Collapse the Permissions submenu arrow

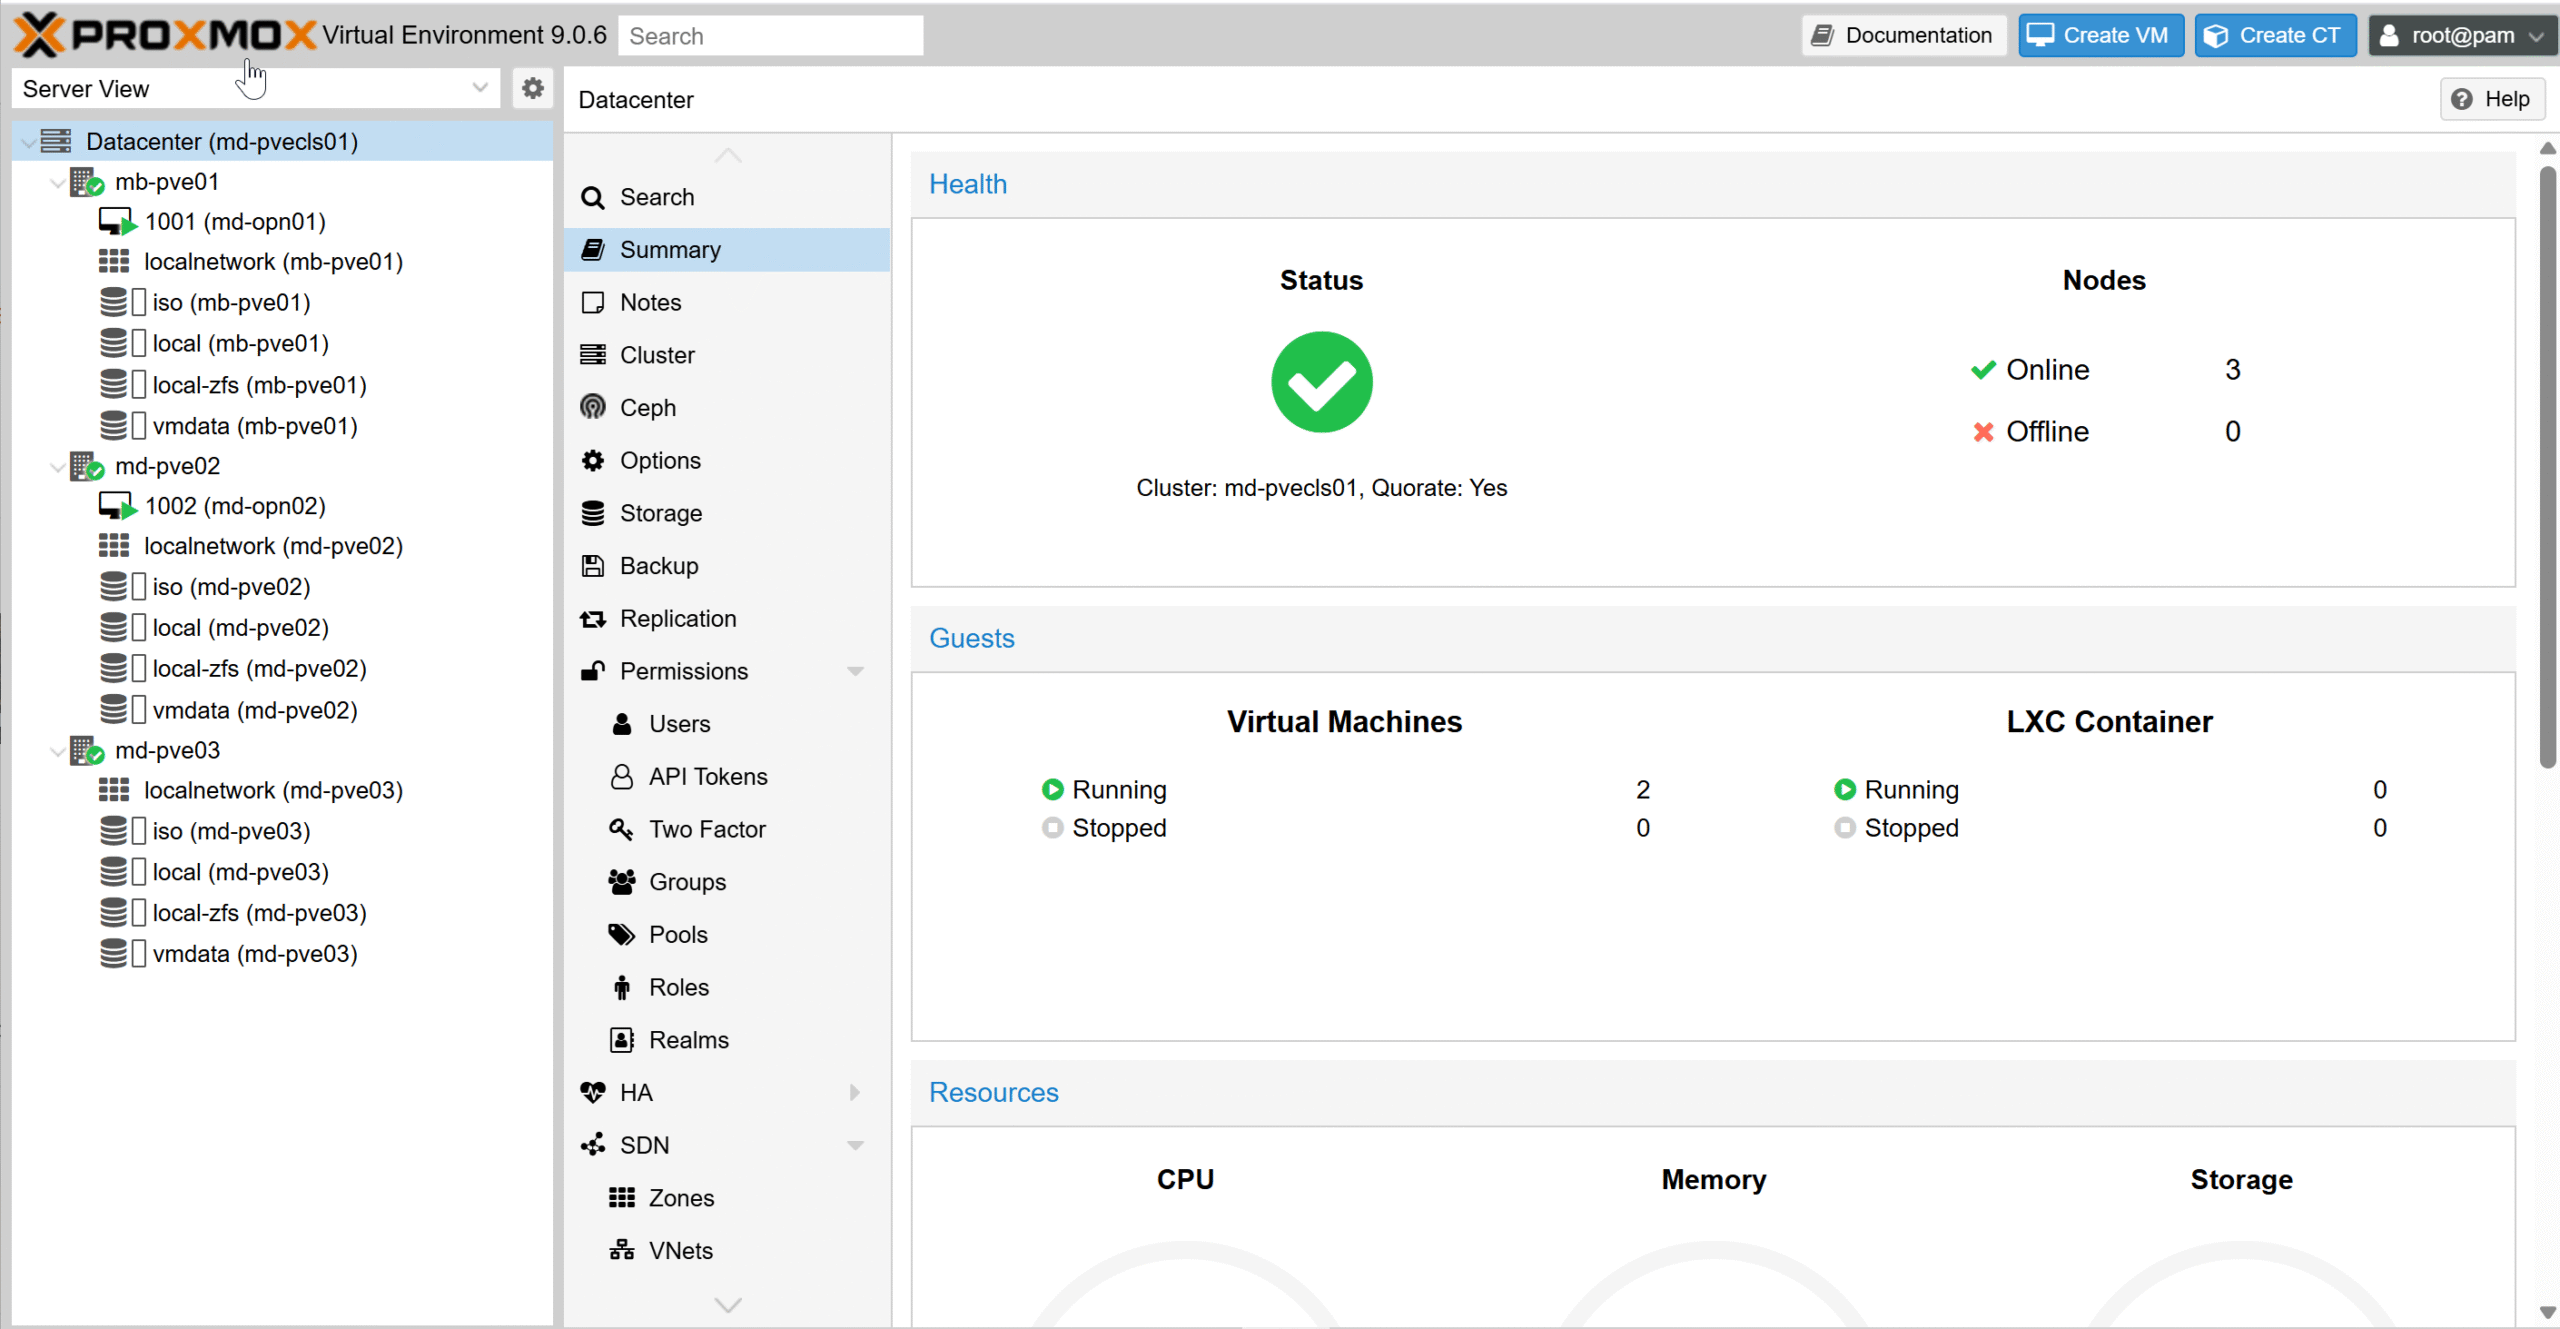pos(855,671)
